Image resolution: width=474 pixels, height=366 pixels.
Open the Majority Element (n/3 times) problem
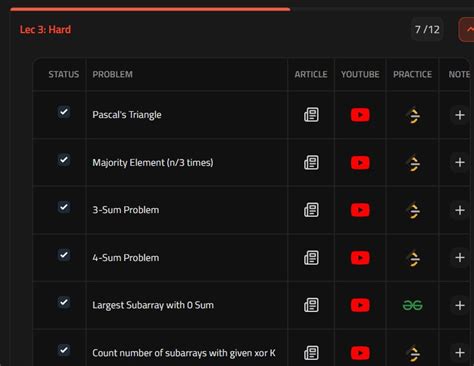153,163
